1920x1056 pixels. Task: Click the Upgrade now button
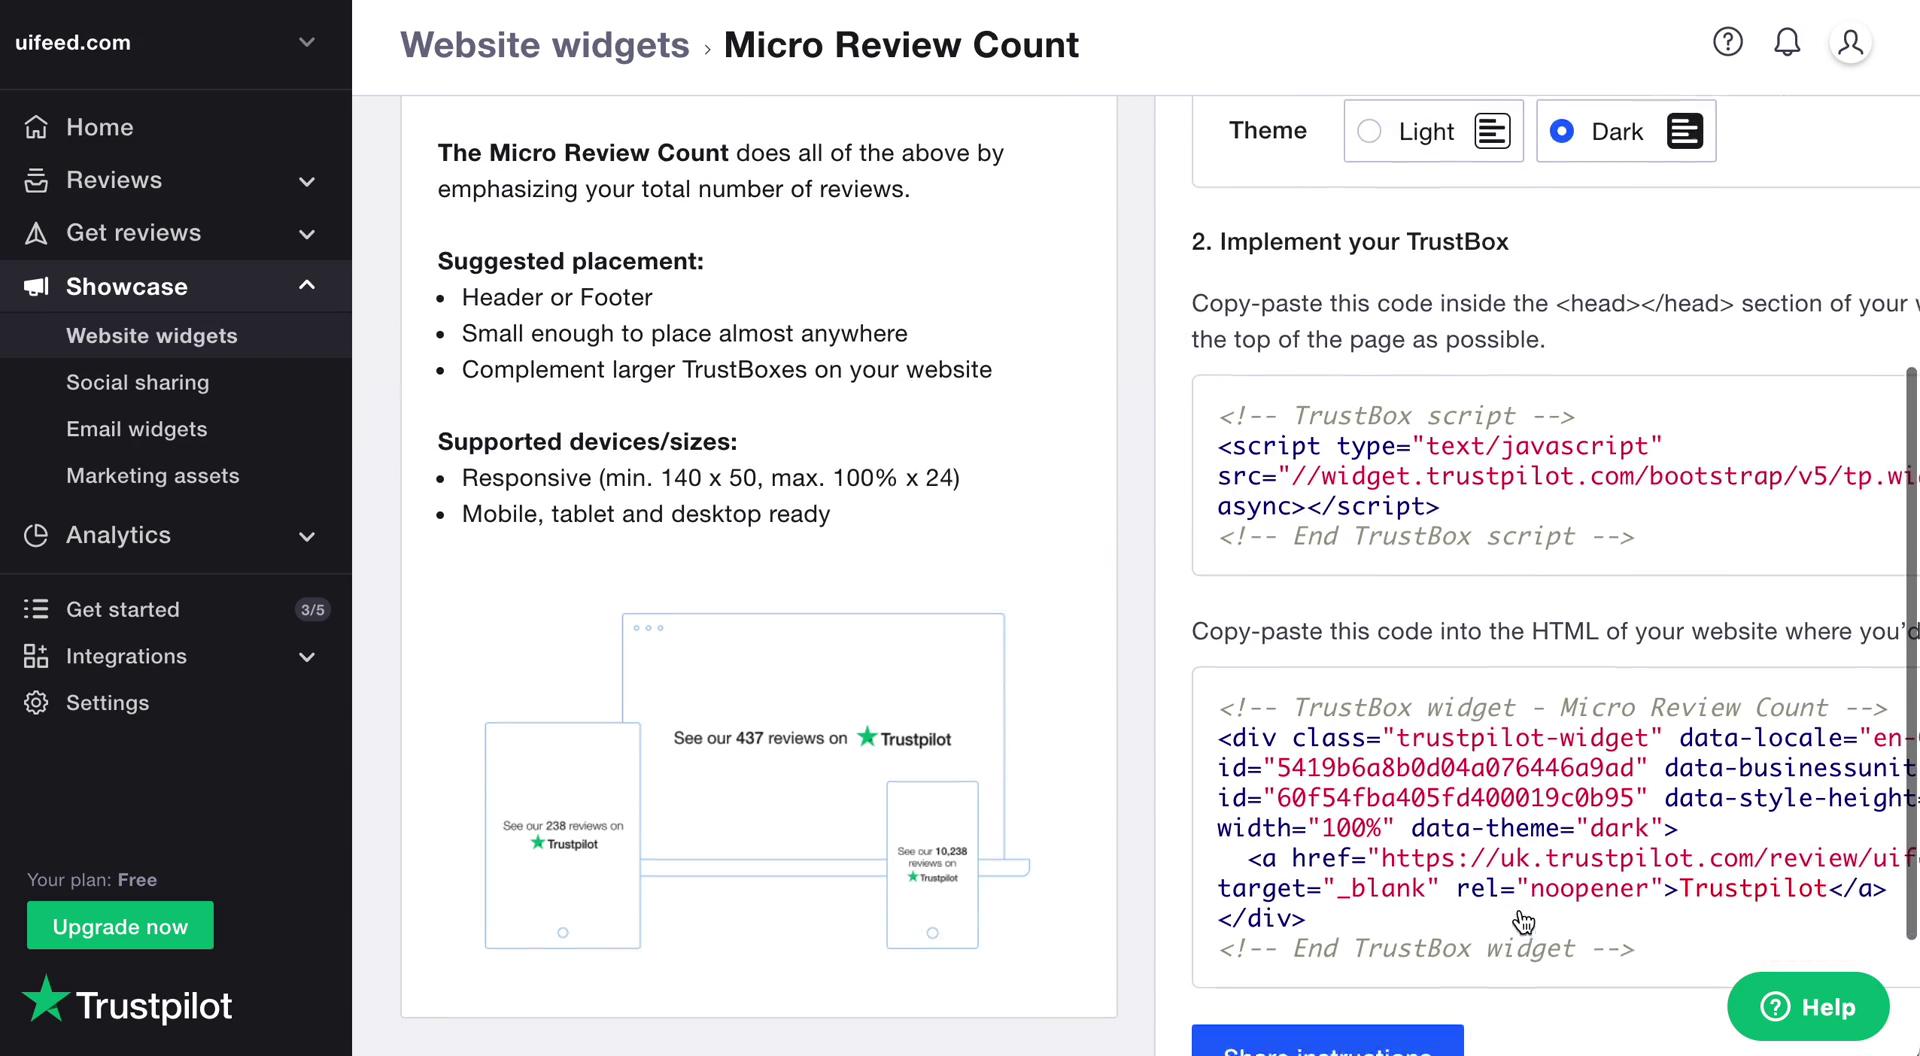(x=120, y=926)
